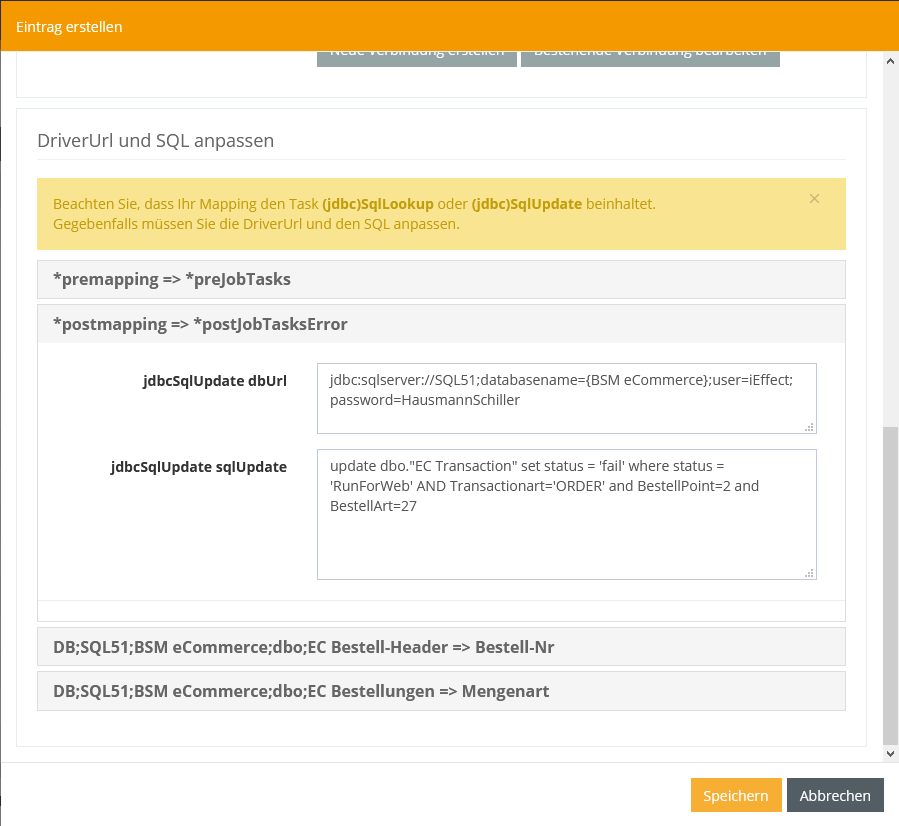Viewport: 899px width, 826px height.
Task: Collapse the *postmapping => *postJobTasksError section
Action: coord(441,324)
